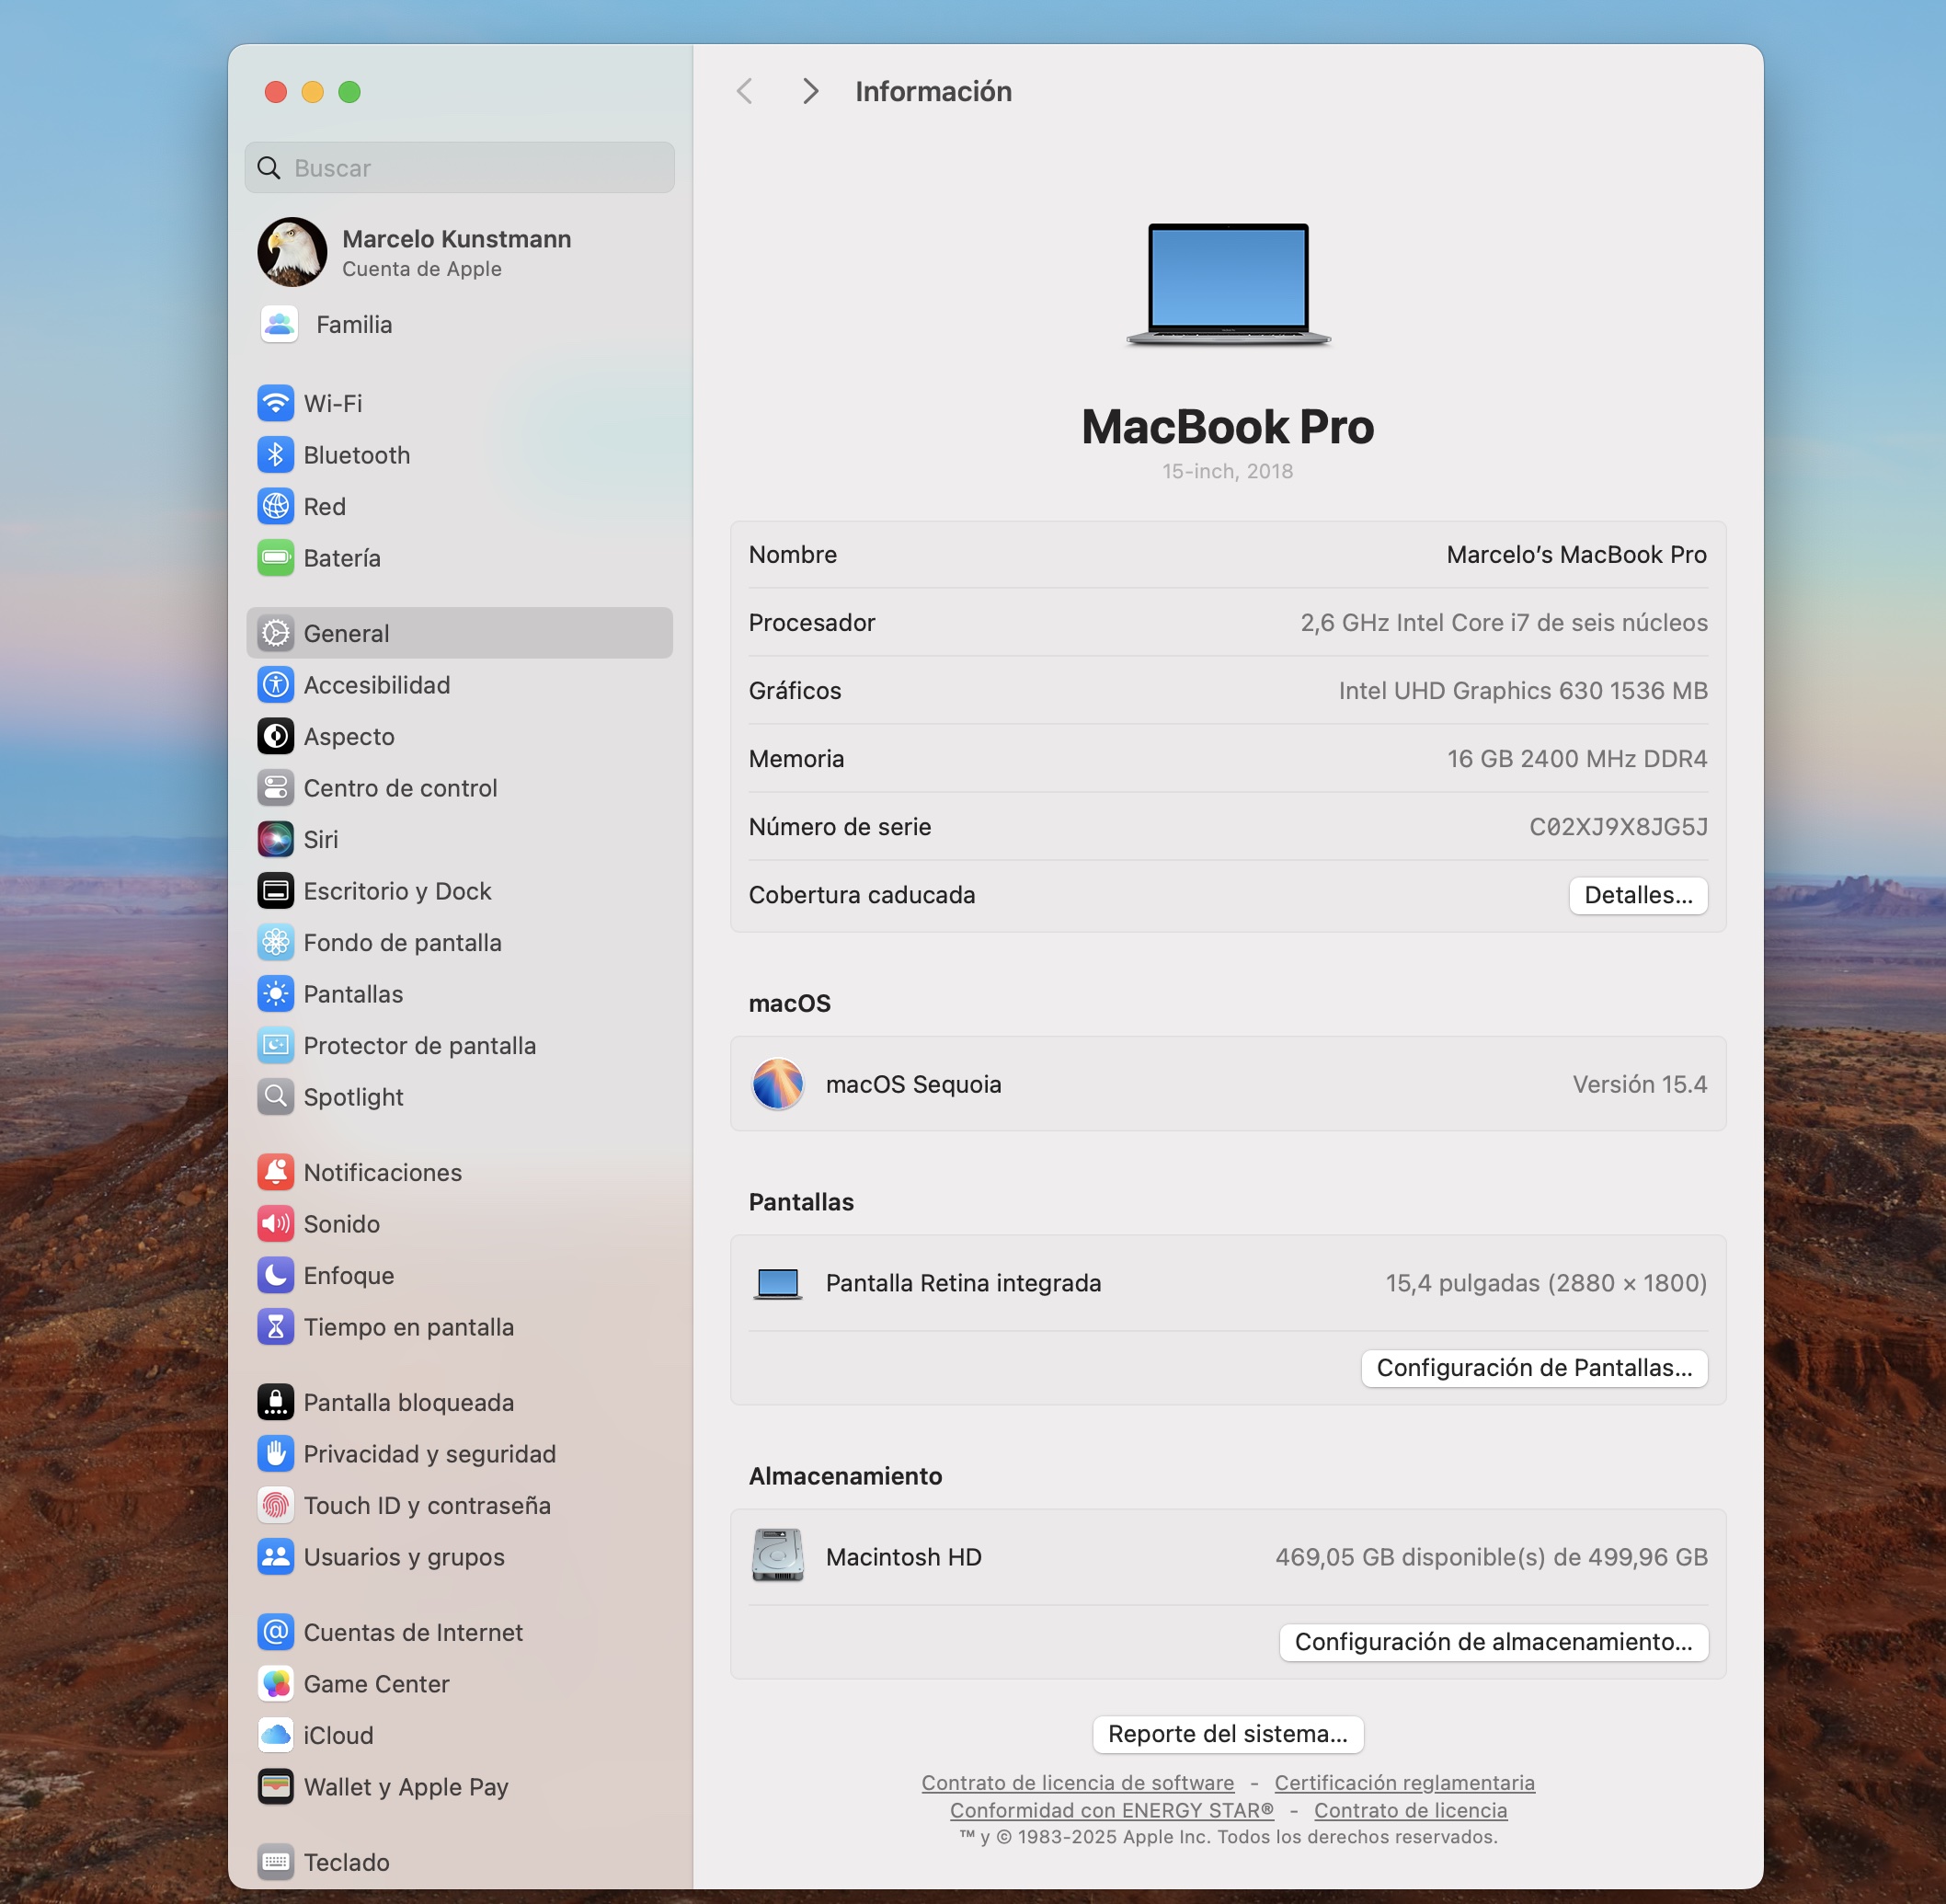
Task: Open Reporte del sistema...
Action: coord(1227,1733)
